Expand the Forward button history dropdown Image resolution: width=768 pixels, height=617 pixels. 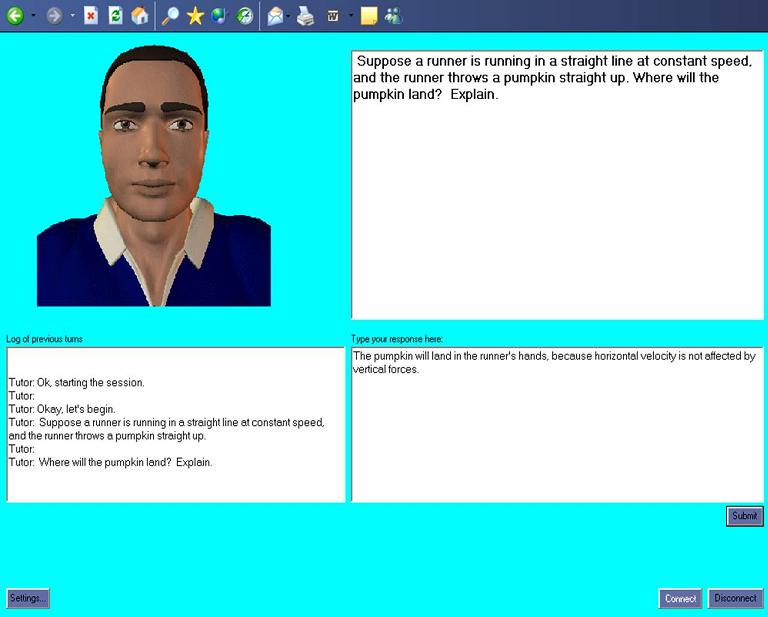72,16
